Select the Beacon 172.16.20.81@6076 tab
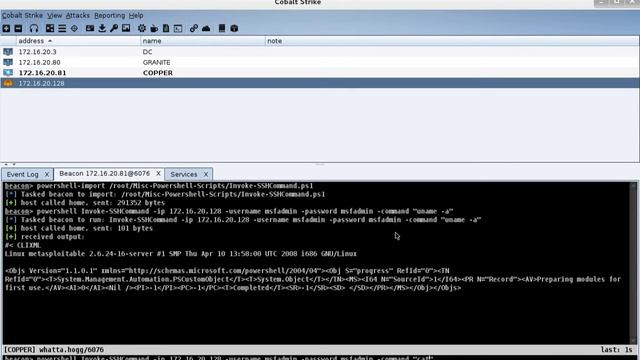Screen dimensions: 640x360 click(x=104, y=173)
